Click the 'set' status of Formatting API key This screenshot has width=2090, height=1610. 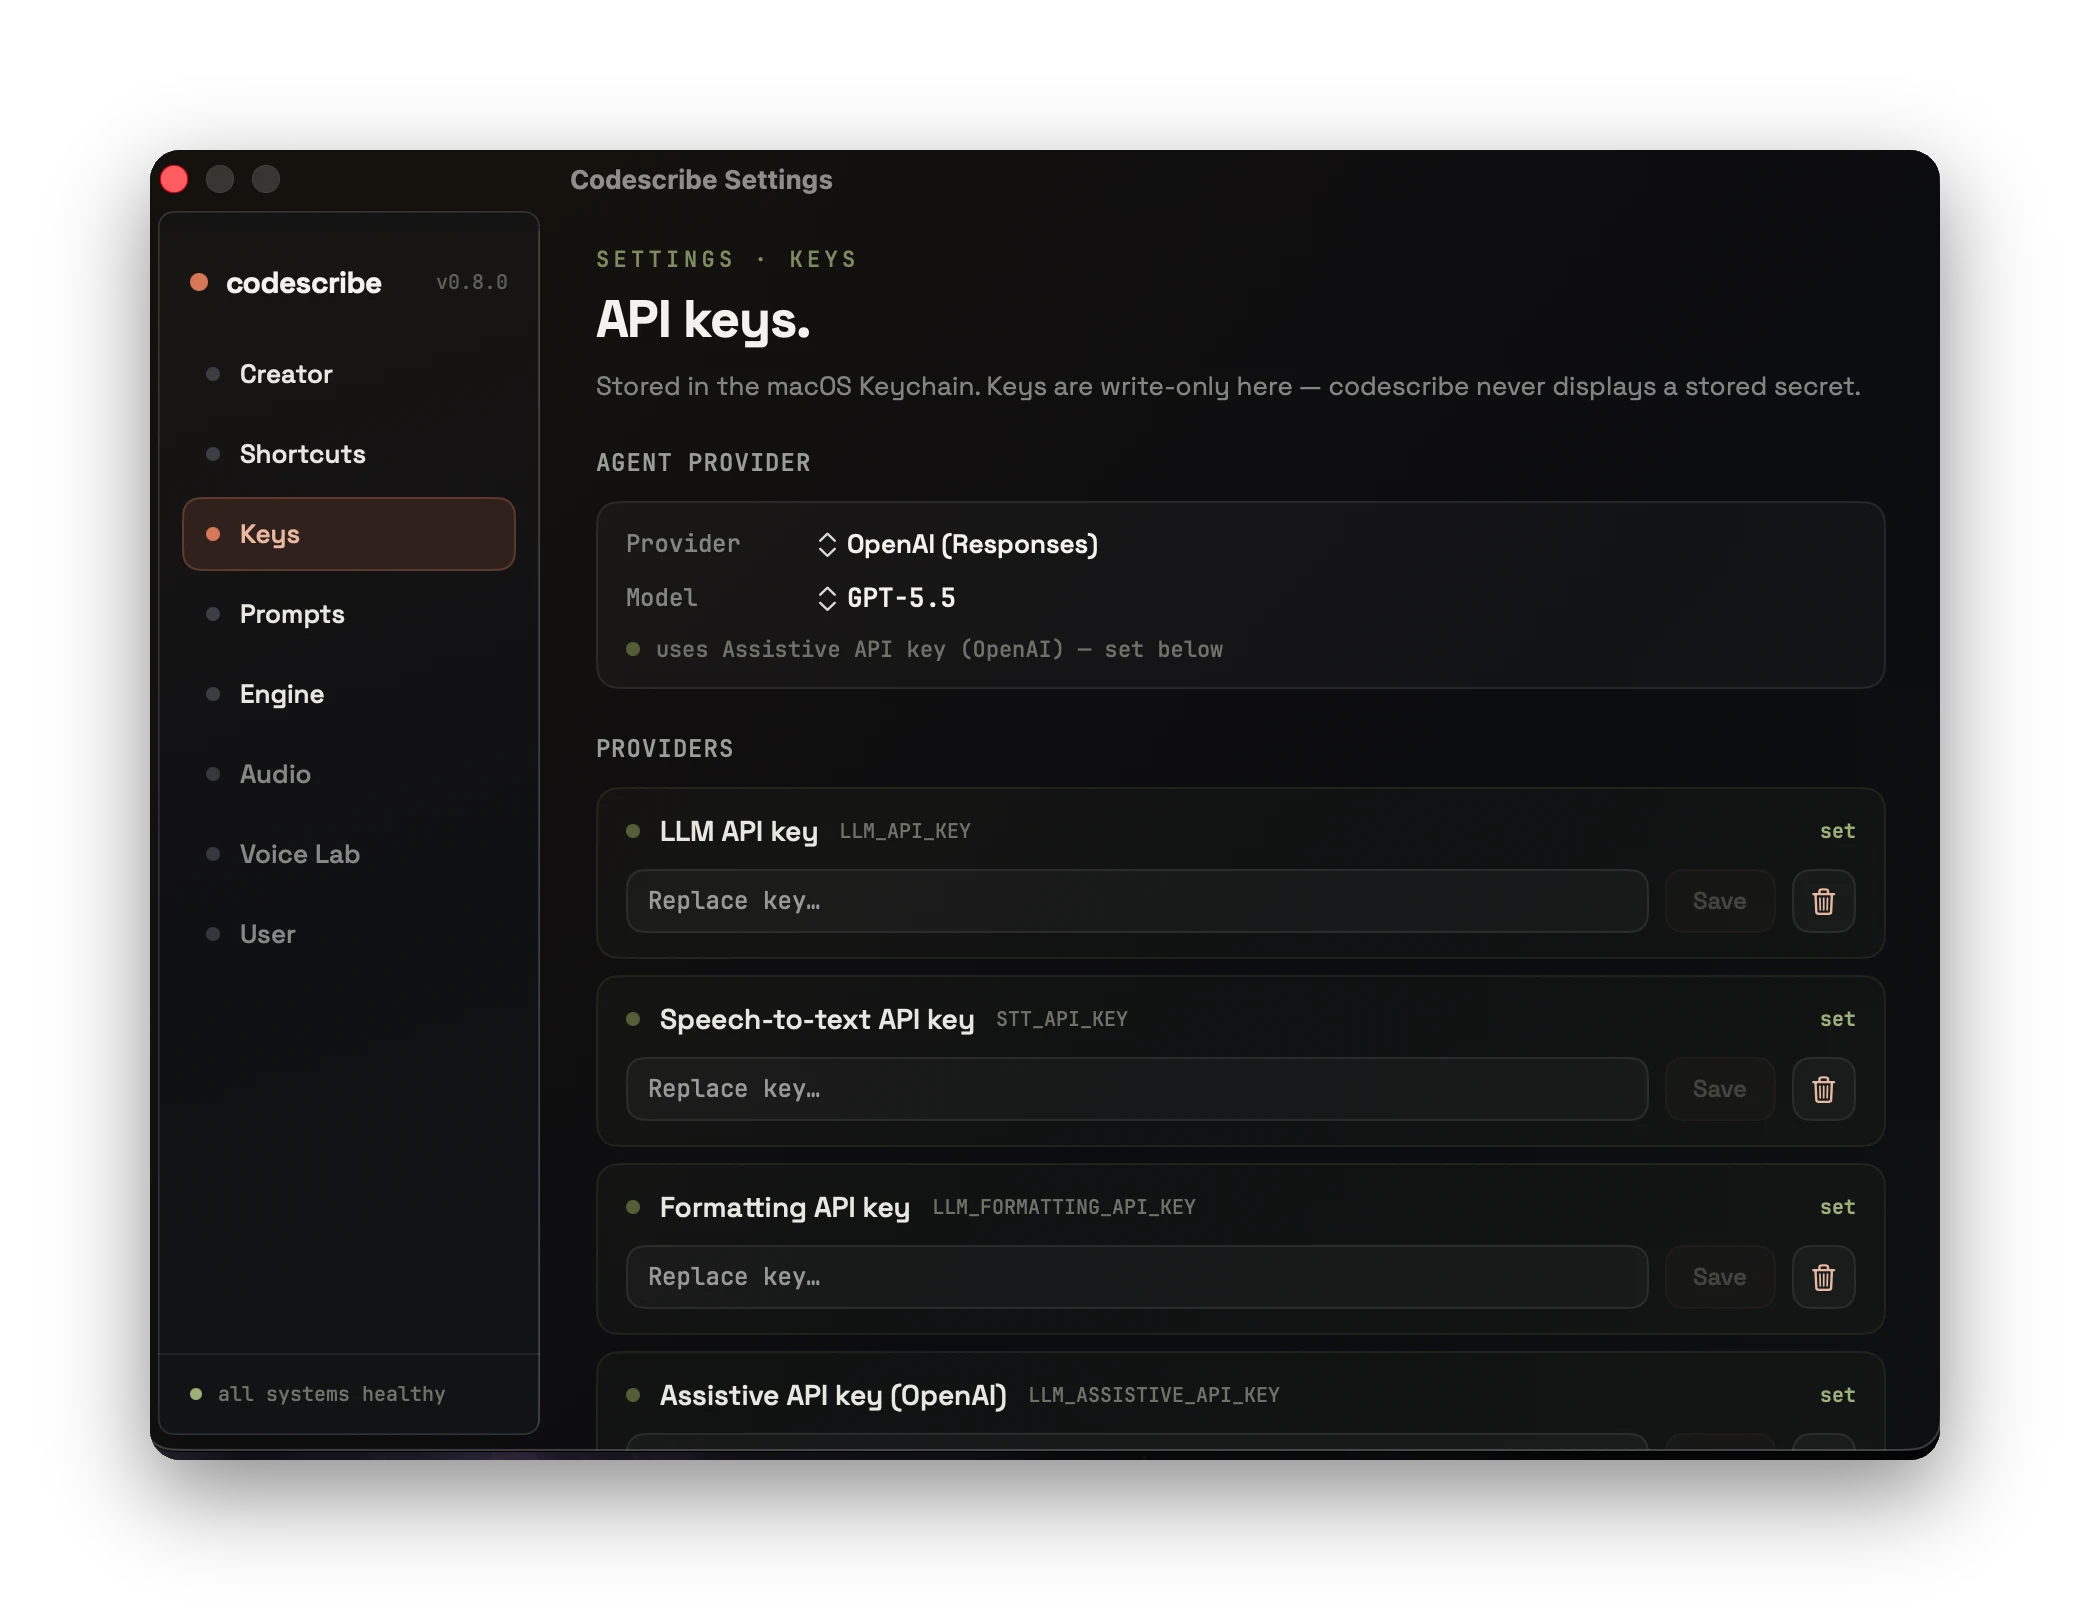[x=1837, y=1207]
